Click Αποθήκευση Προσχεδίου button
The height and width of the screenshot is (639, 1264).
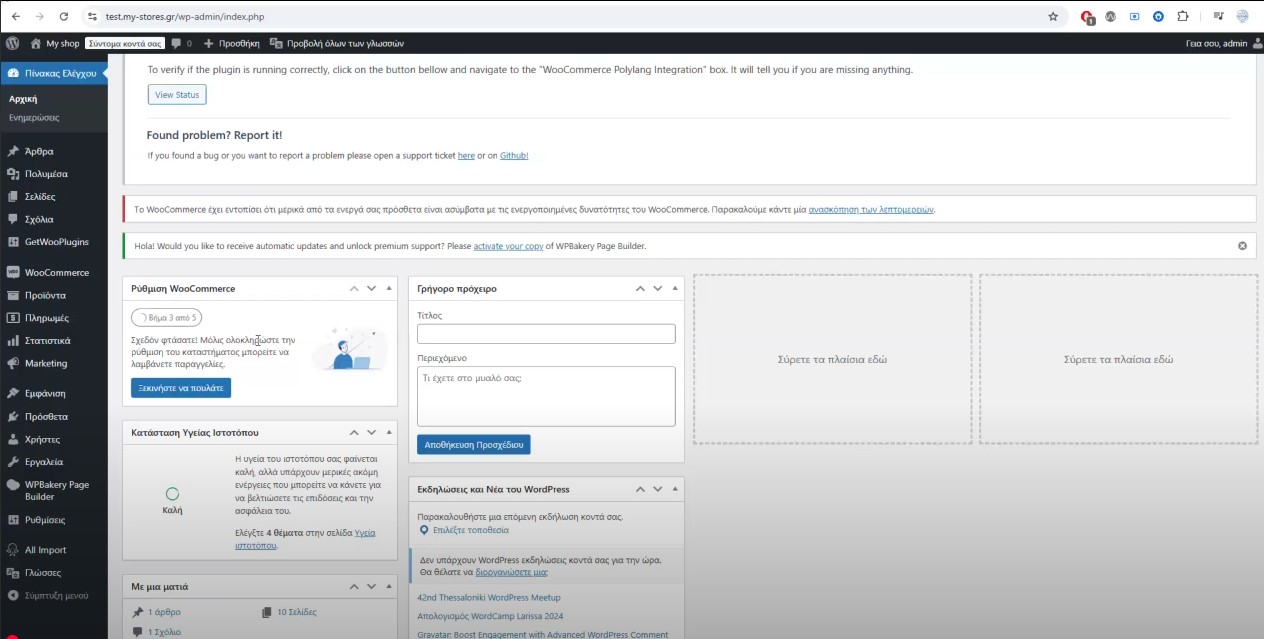pos(474,444)
